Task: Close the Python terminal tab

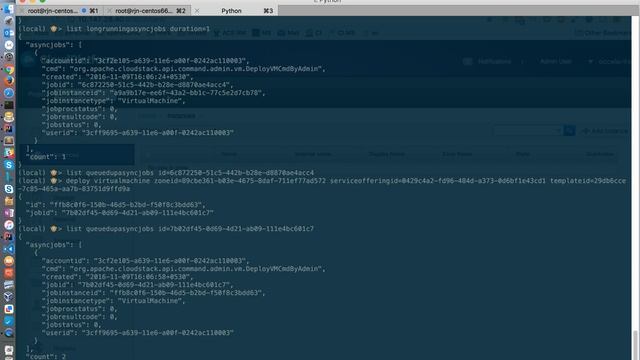Action: [x=197, y=11]
